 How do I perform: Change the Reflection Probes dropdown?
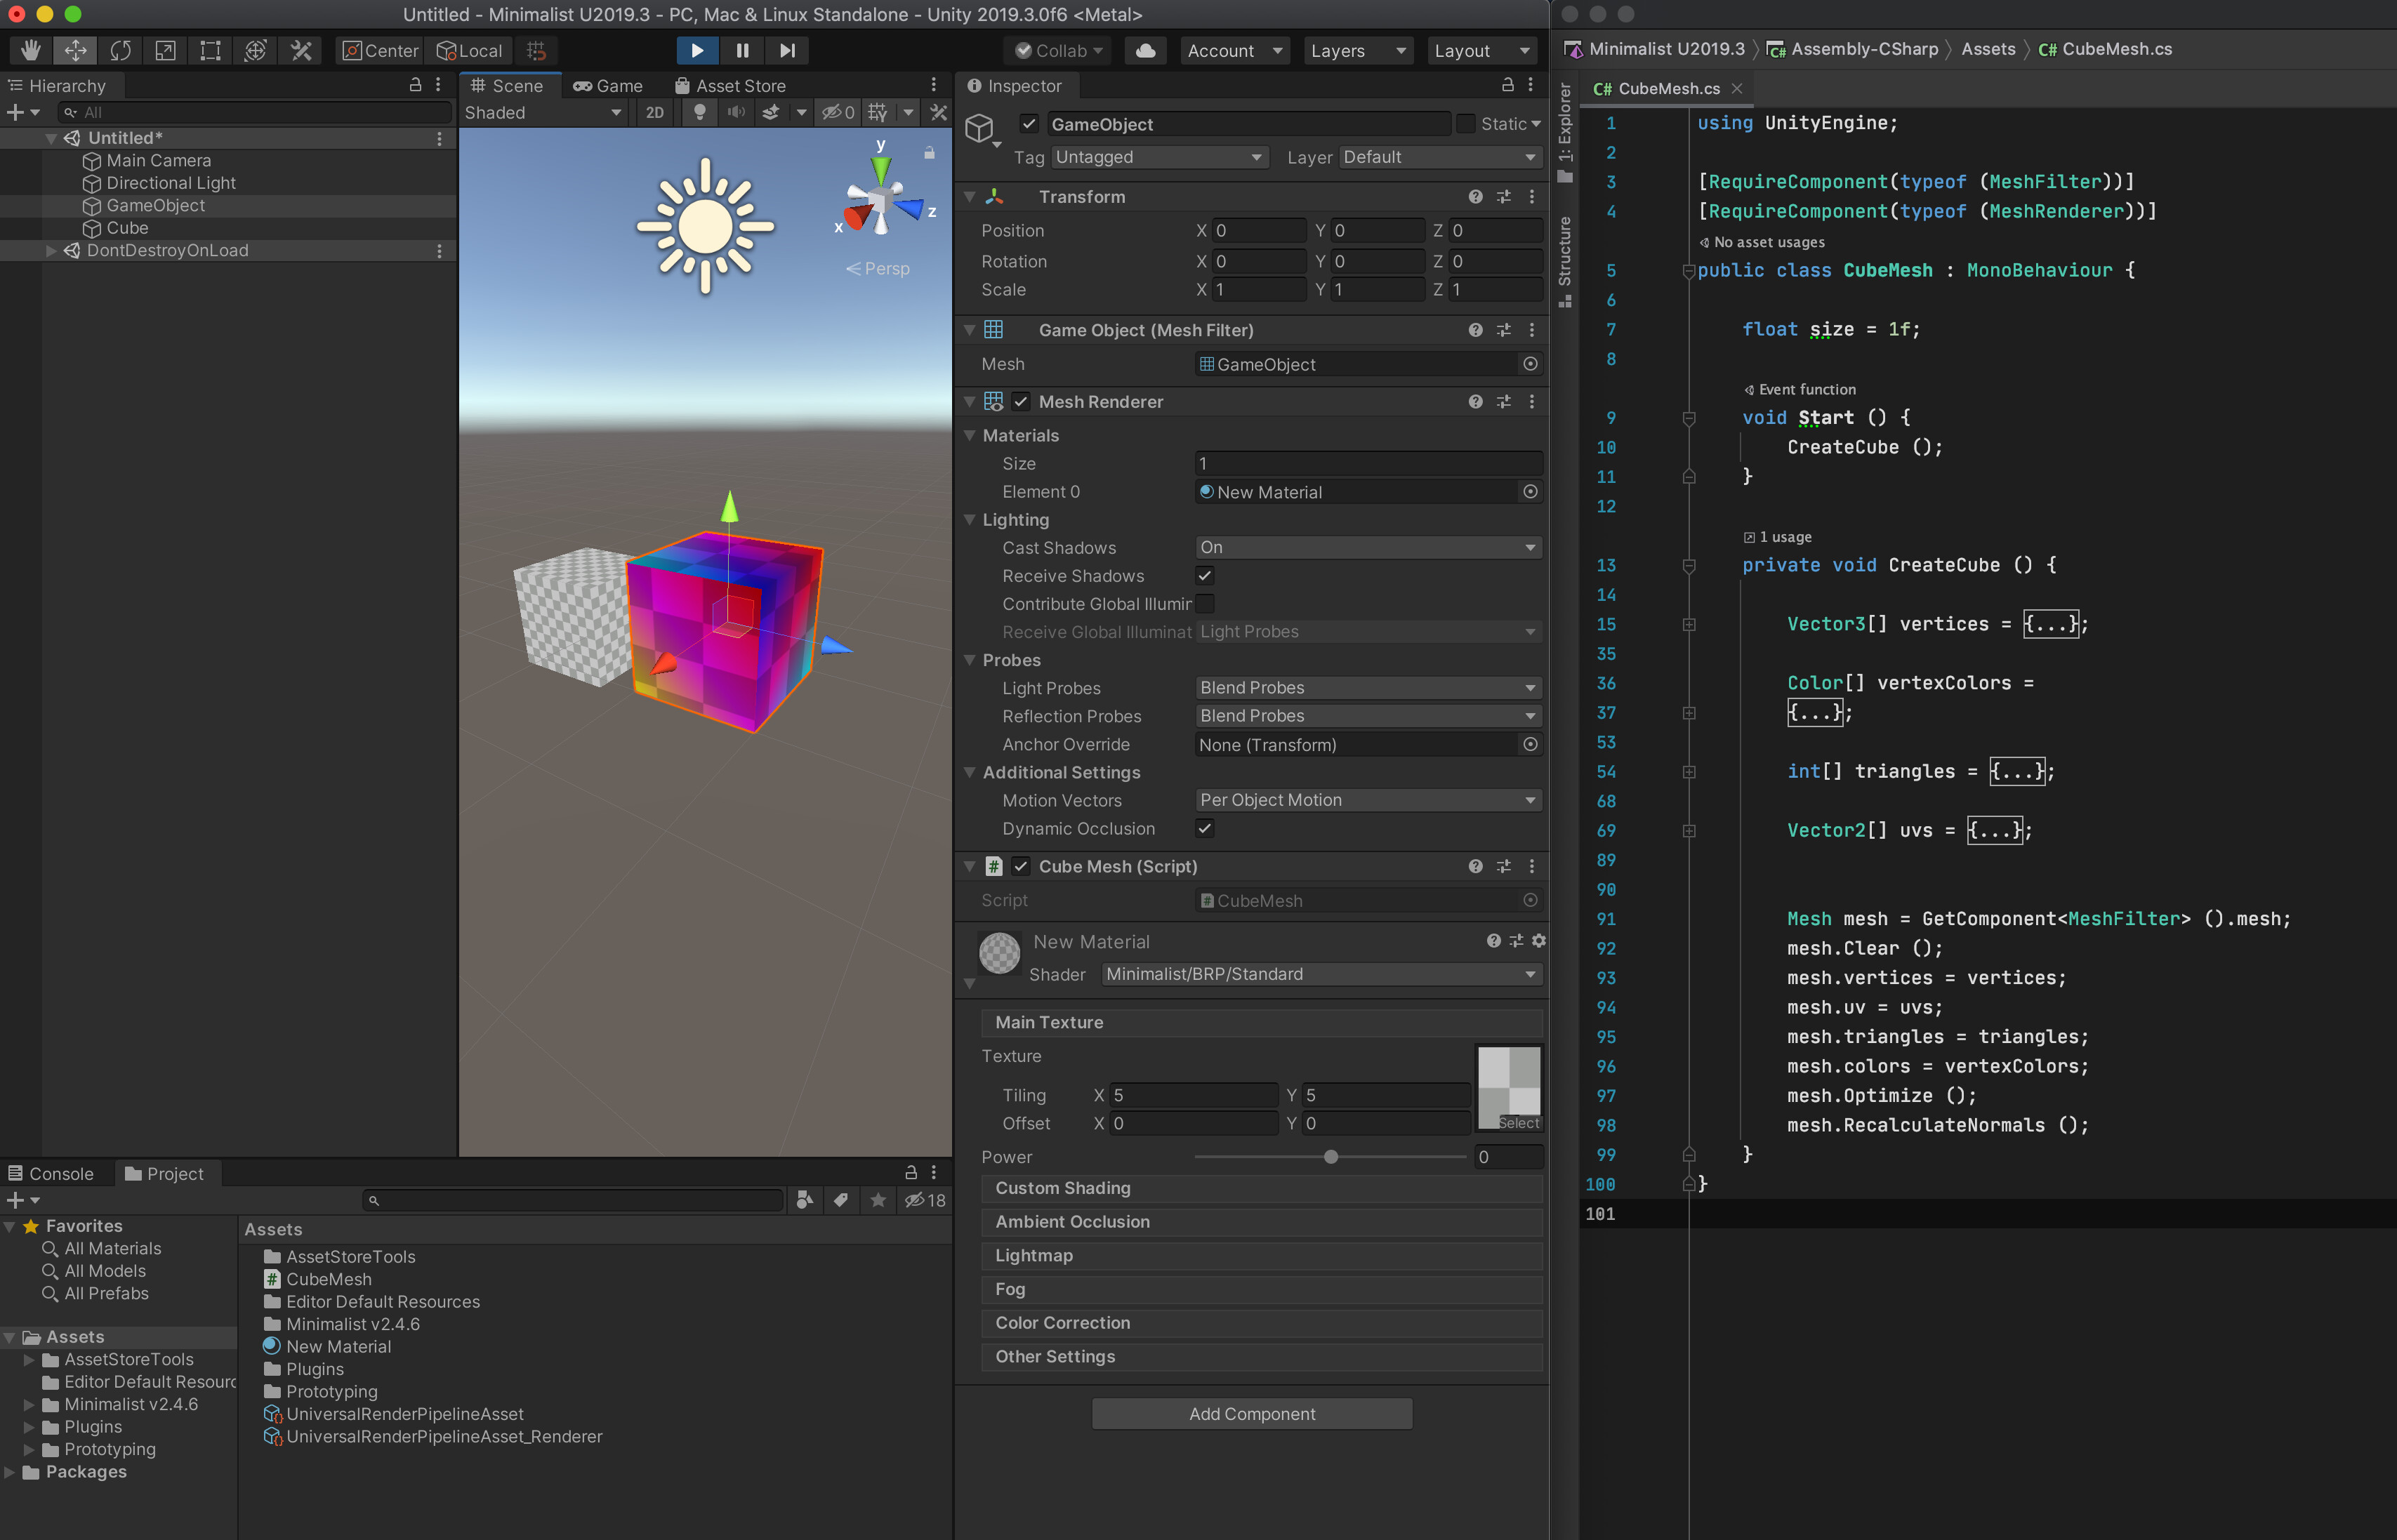[x=1366, y=715]
